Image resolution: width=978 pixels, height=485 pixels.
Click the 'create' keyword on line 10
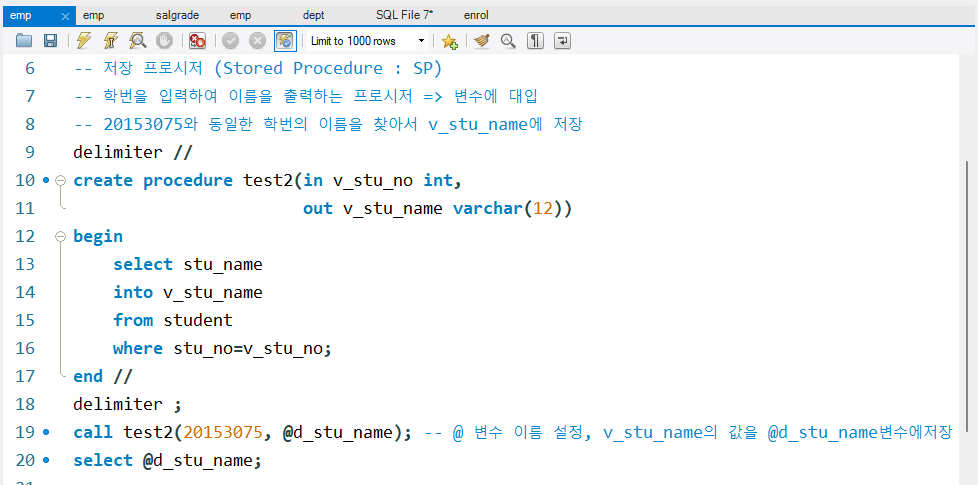(103, 181)
